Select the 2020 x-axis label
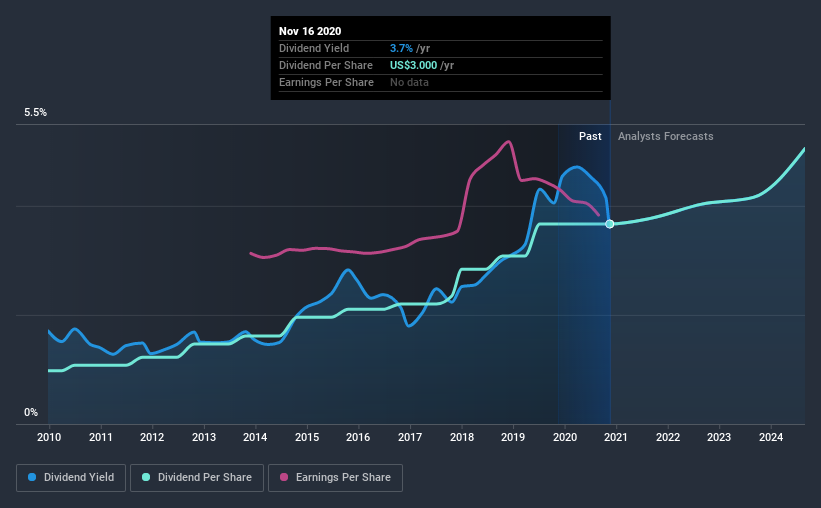The height and width of the screenshot is (508, 821). tap(565, 437)
